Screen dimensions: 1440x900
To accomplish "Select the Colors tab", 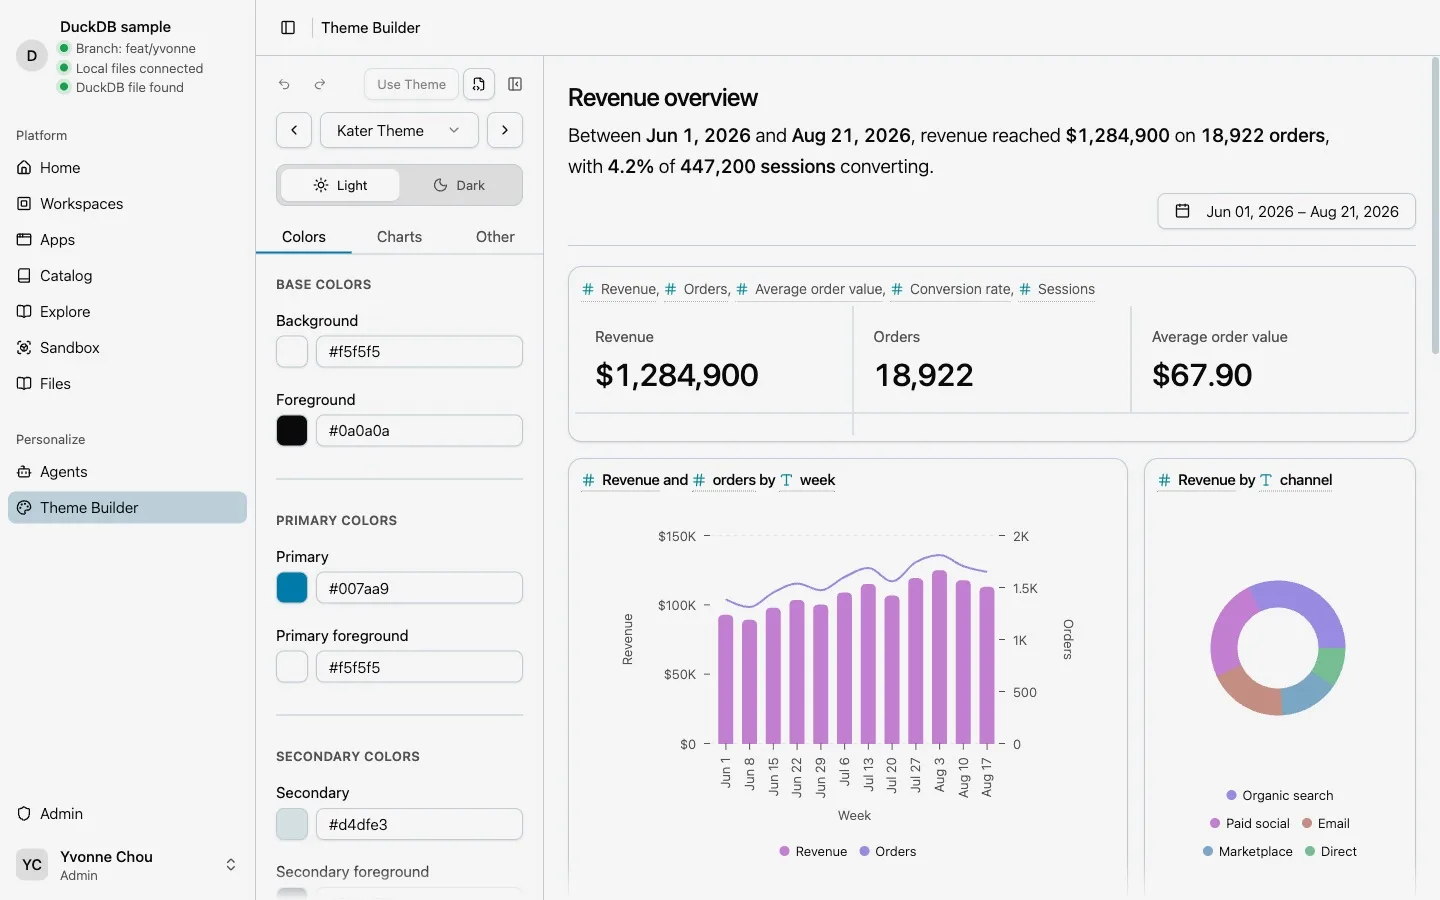I will coord(304,237).
